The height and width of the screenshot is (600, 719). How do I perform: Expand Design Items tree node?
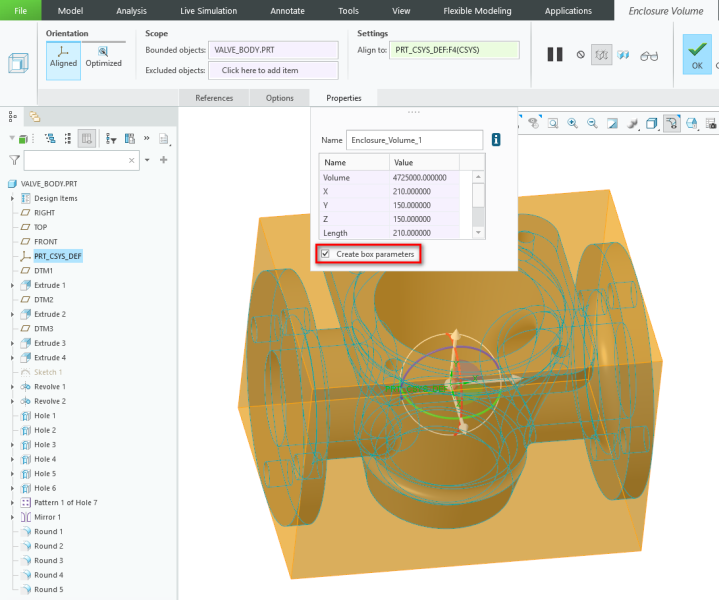(x=12, y=198)
